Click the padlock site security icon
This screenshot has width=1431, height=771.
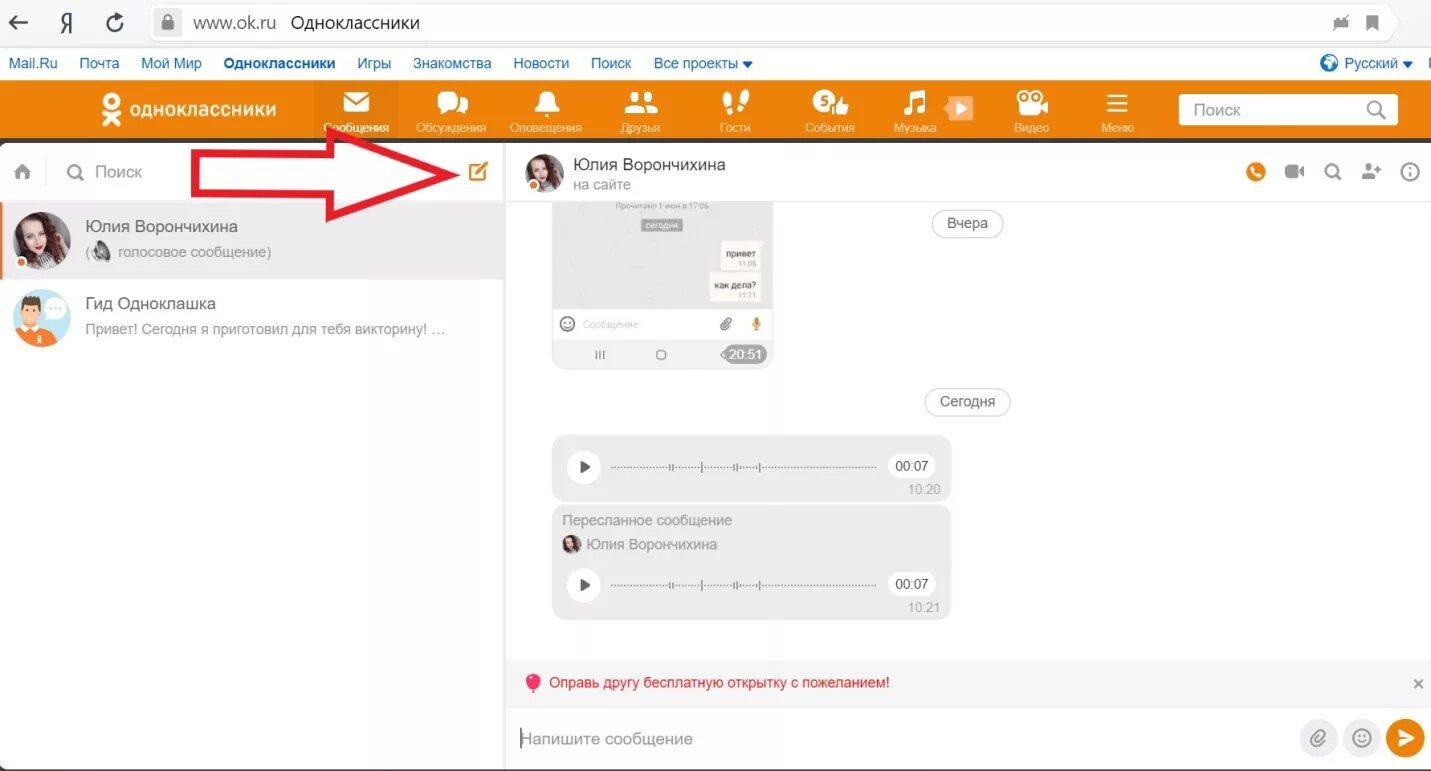coord(169,22)
